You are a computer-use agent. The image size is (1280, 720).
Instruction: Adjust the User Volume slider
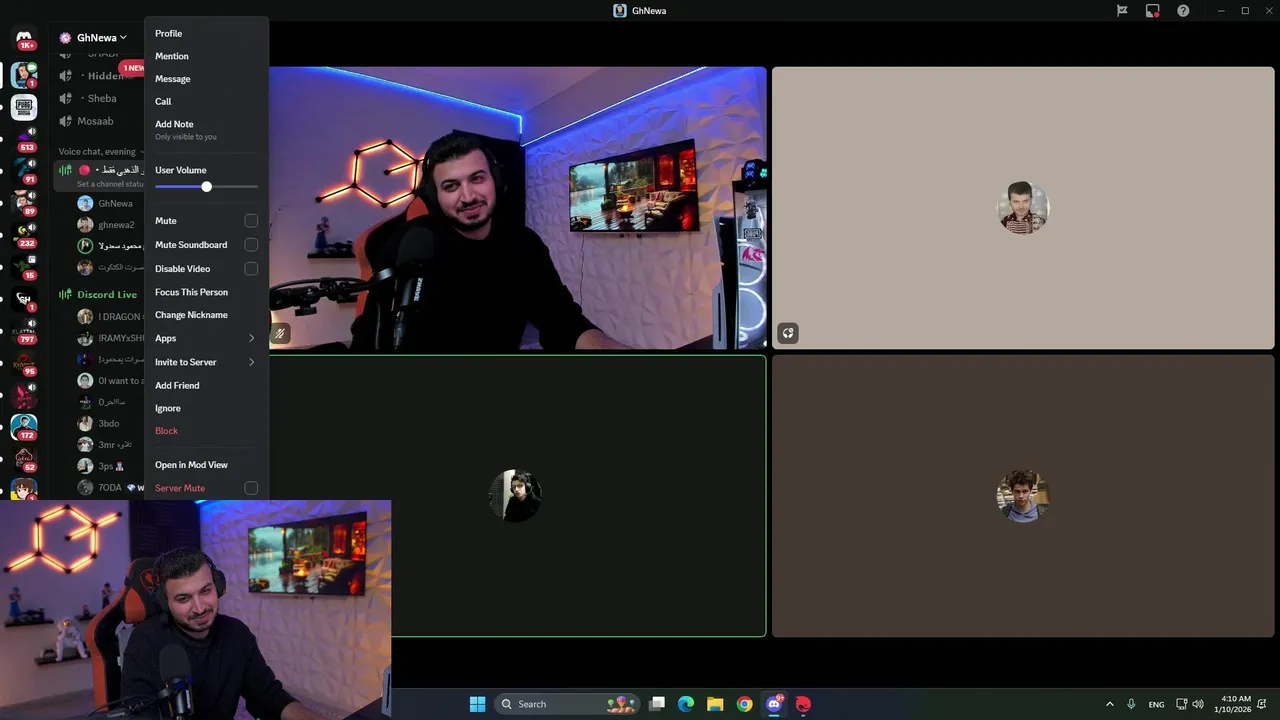pyautogui.click(x=206, y=187)
